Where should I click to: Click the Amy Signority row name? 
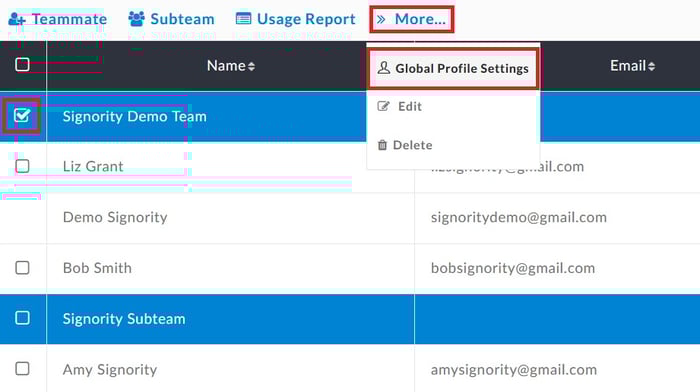tap(110, 370)
